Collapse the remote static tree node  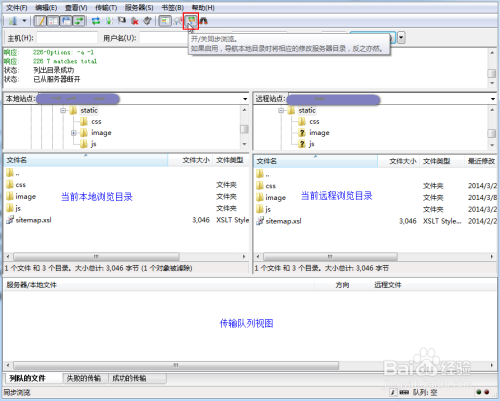281,110
